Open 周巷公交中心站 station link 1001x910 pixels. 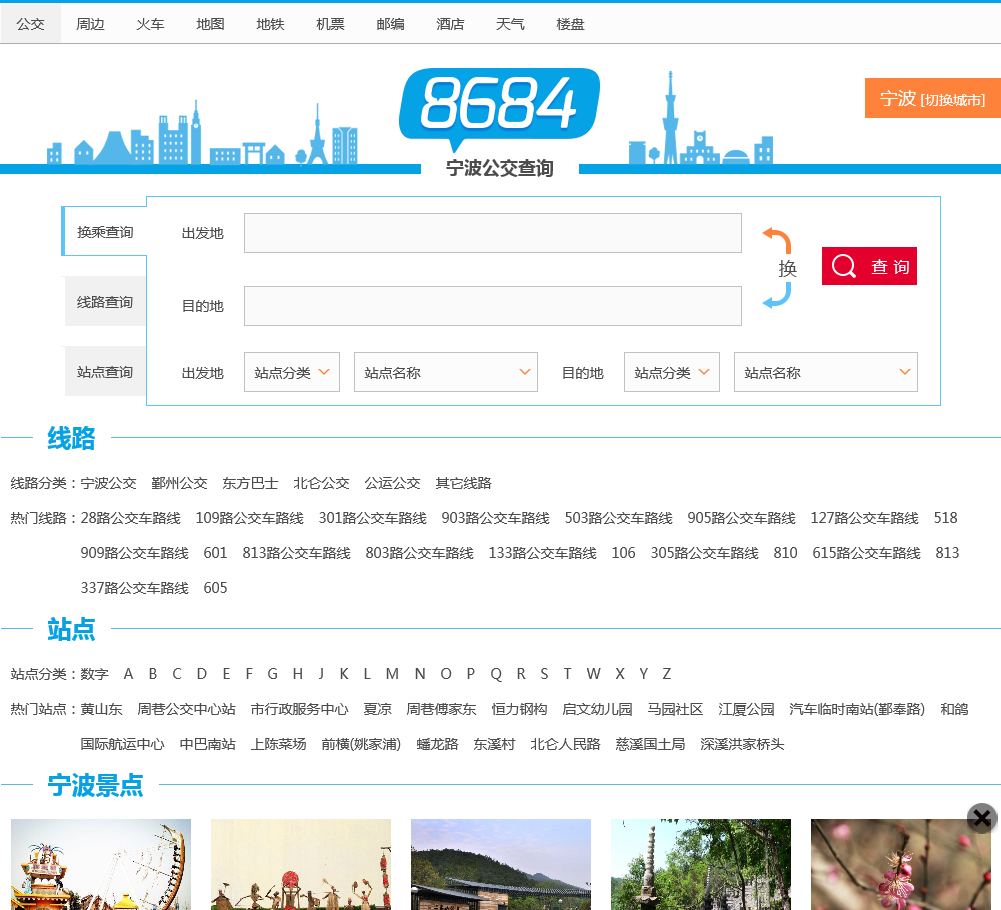[186, 709]
